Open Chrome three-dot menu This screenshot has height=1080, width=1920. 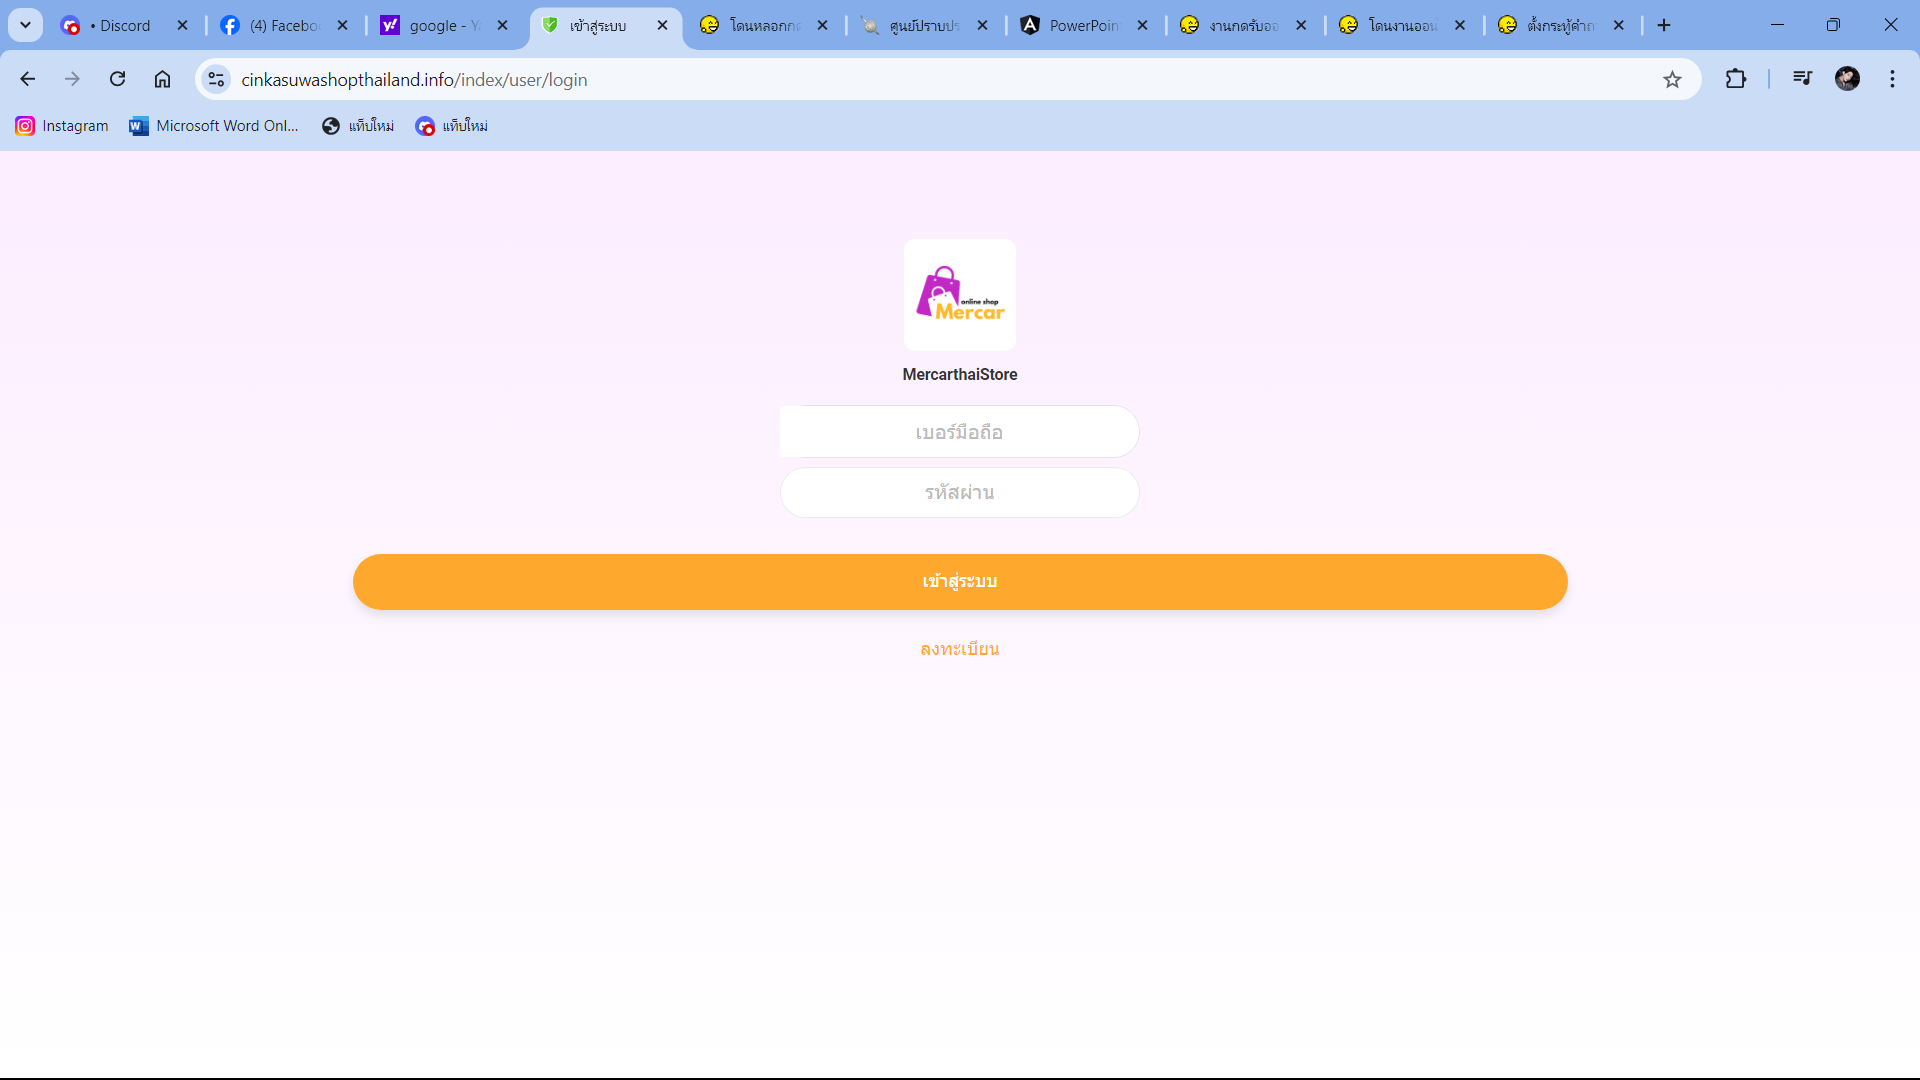tap(1892, 79)
